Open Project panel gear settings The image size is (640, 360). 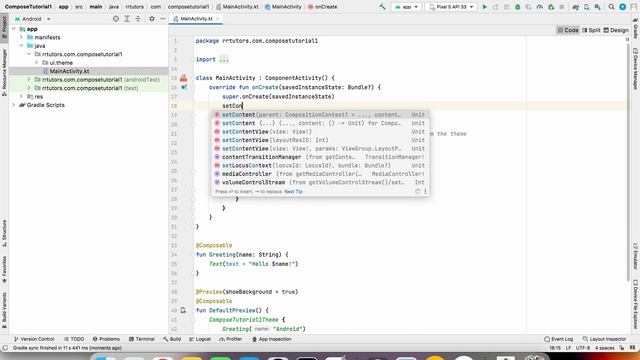[x=152, y=19]
